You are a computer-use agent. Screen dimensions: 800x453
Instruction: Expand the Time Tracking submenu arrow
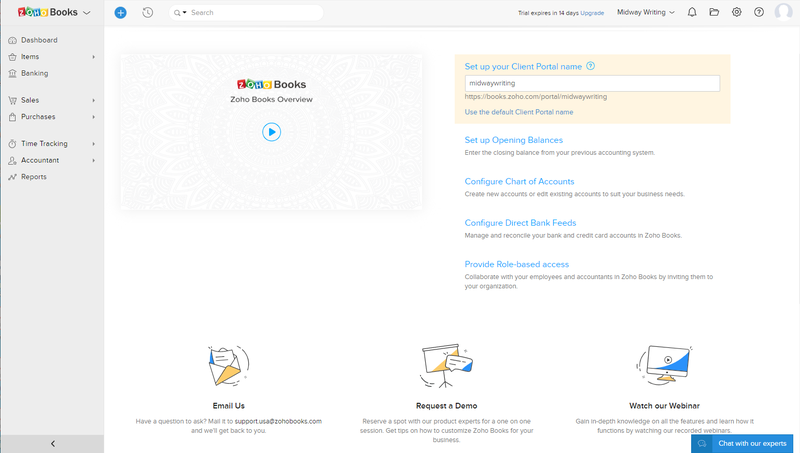click(x=94, y=144)
